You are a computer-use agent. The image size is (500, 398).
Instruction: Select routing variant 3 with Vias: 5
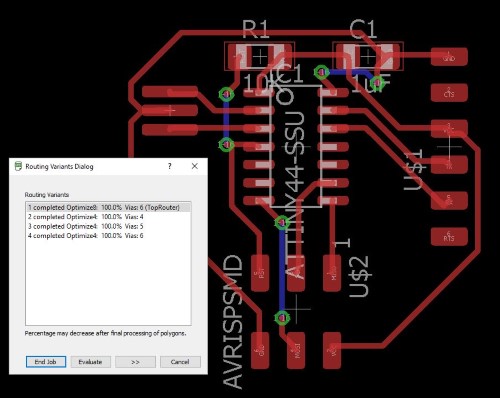(x=108, y=226)
